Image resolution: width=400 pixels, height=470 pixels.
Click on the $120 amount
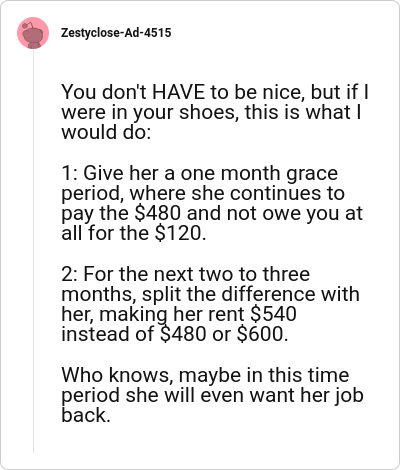(180, 233)
